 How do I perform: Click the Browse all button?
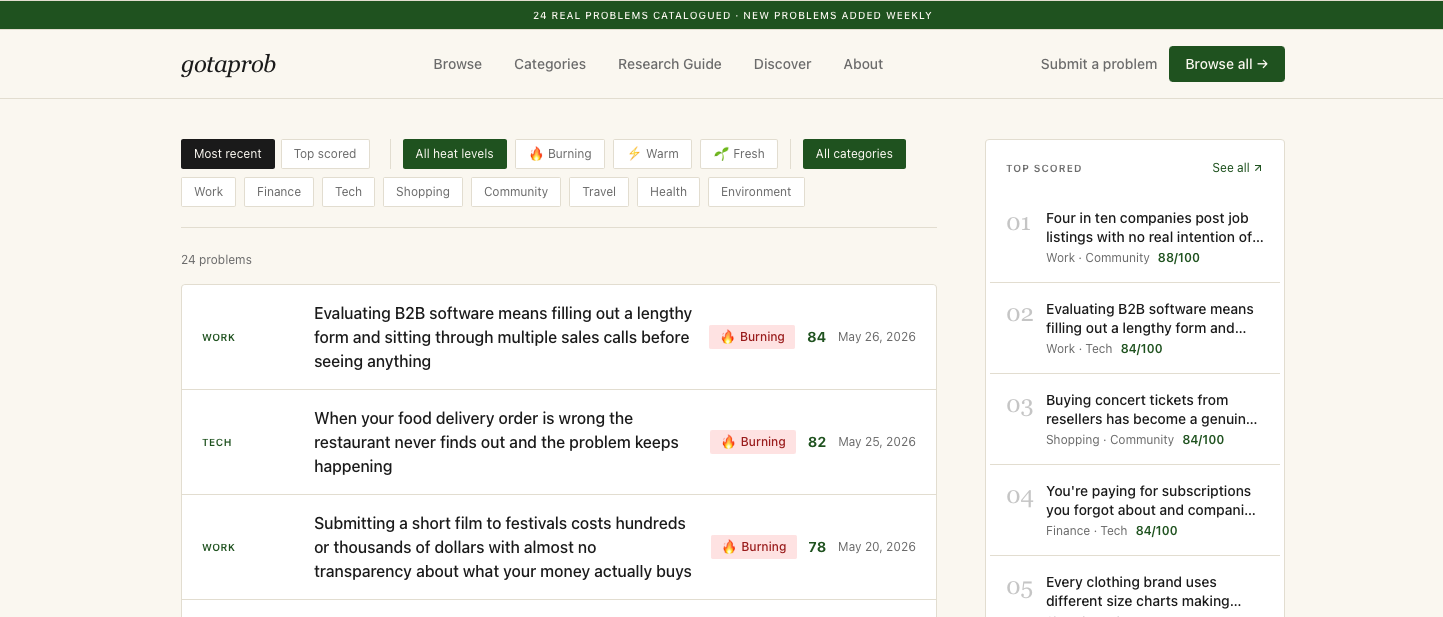1227,64
